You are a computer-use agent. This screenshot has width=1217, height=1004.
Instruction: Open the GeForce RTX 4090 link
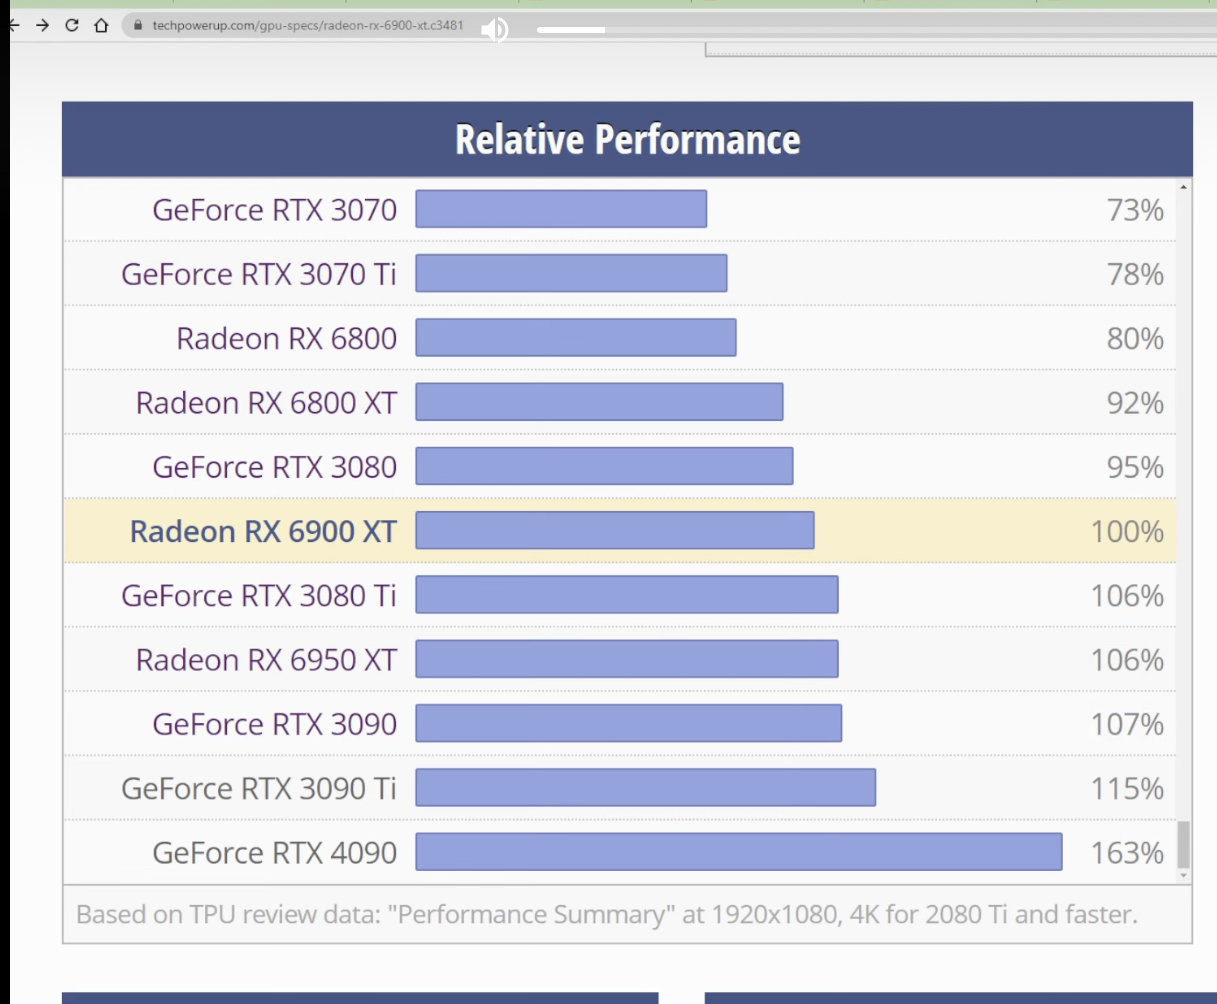tap(274, 852)
